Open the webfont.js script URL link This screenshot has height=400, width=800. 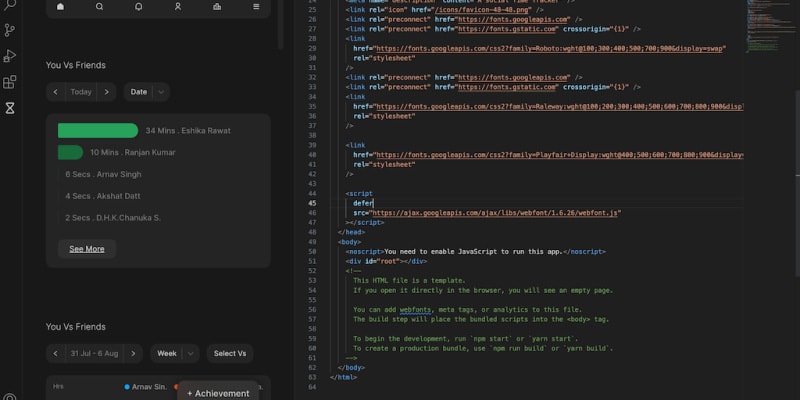pyautogui.click(x=497, y=213)
